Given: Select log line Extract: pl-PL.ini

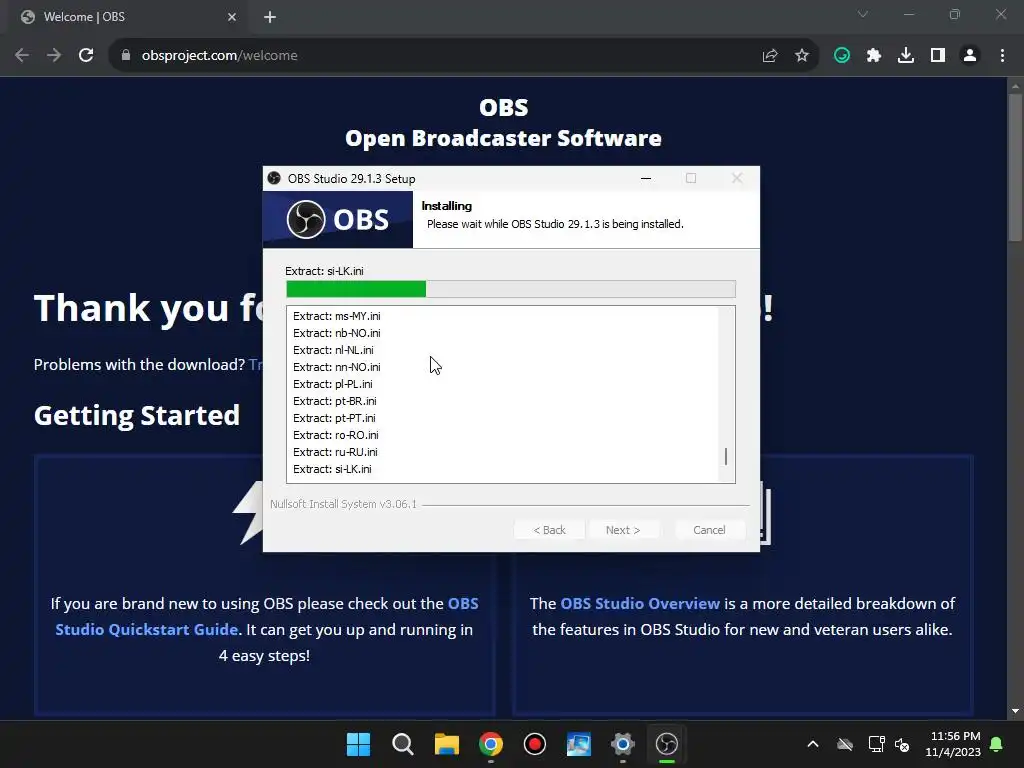Looking at the screenshot, I should click(332, 384).
